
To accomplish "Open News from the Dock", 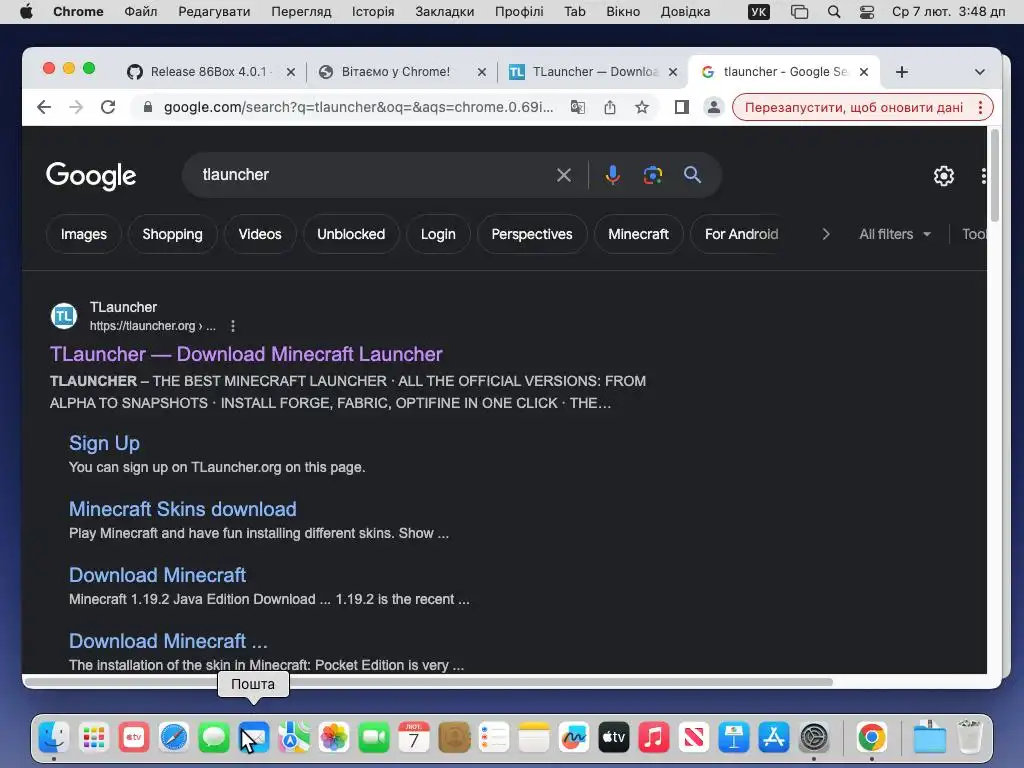I will pos(694,738).
